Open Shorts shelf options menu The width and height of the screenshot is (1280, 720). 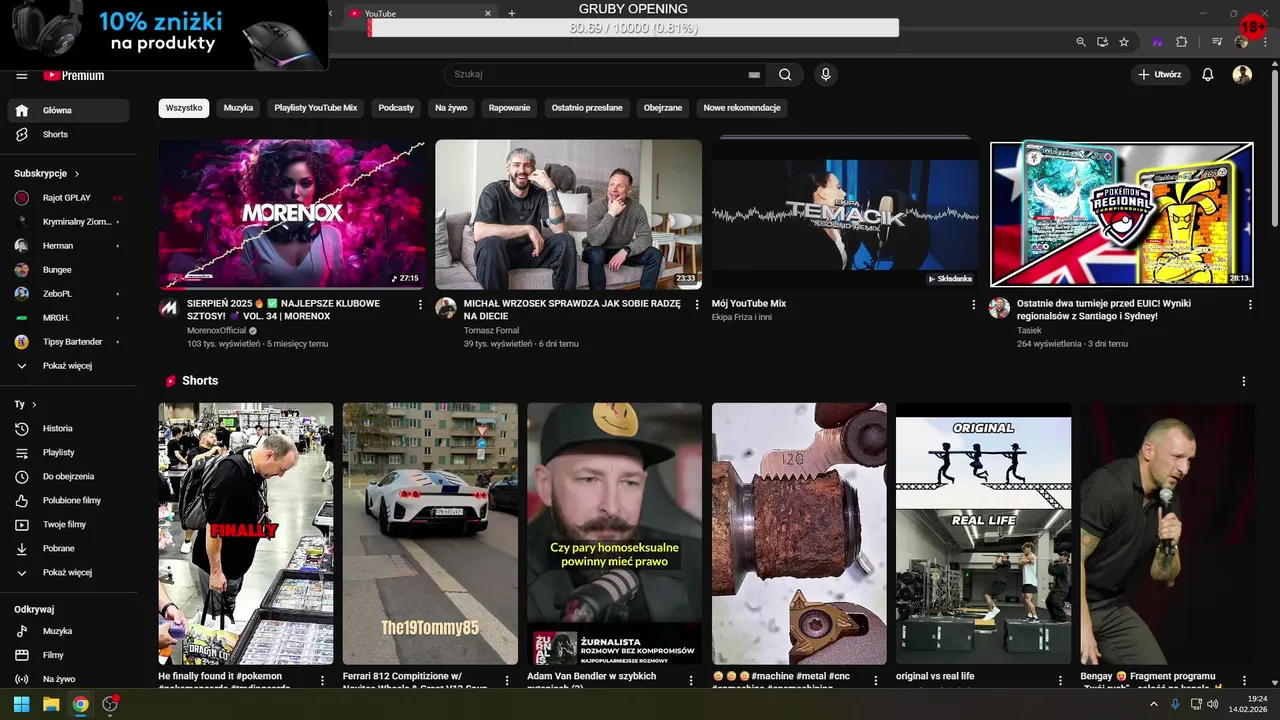click(1244, 382)
